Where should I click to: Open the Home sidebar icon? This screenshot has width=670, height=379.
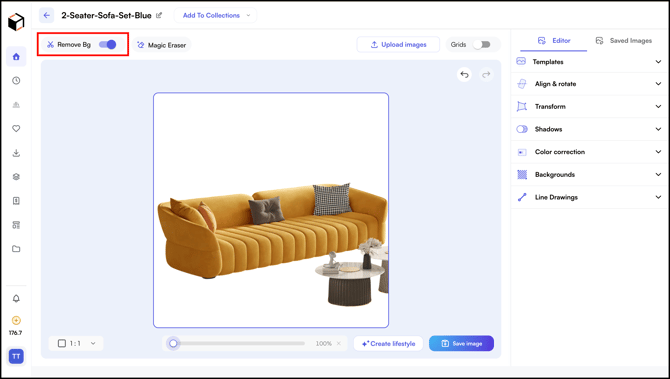(x=16, y=56)
